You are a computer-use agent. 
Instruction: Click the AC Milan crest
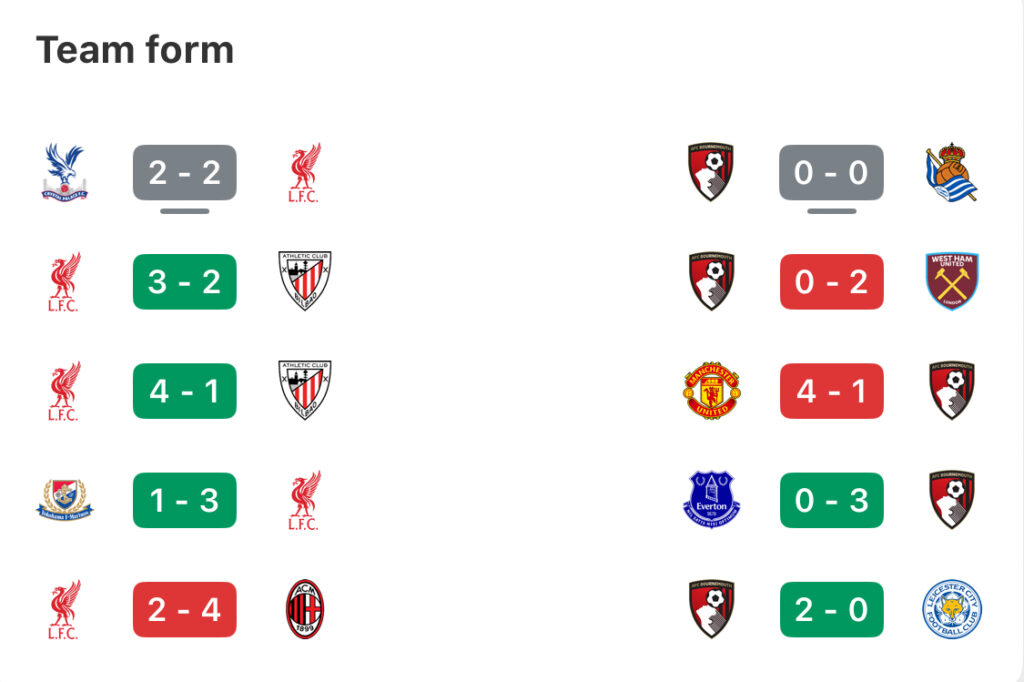pyautogui.click(x=305, y=609)
